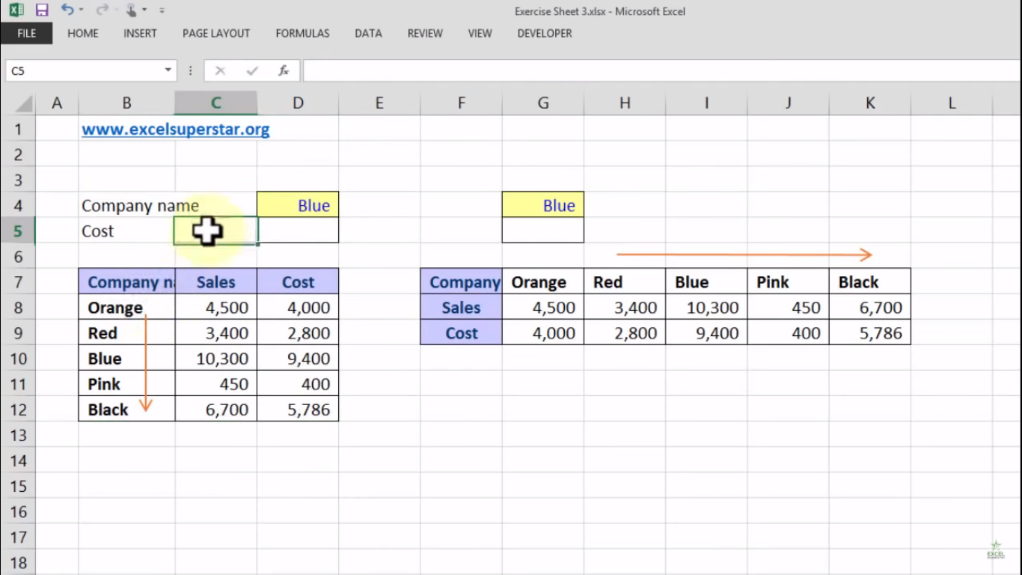This screenshot has width=1022, height=575.
Task: Click the Excel application icon
Action: pyautogui.click(x=16, y=10)
